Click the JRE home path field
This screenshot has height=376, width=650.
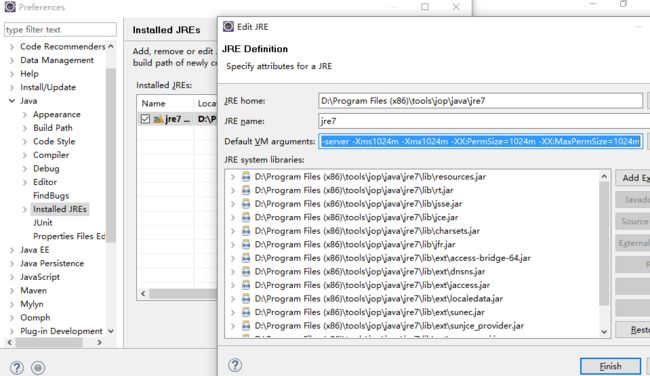click(480, 101)
